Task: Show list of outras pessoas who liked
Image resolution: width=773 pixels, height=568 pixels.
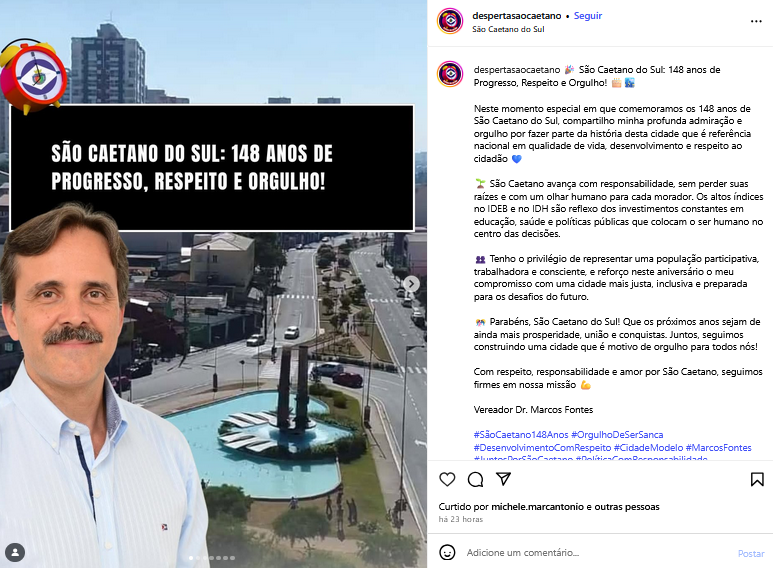Action: pos(627,507)
